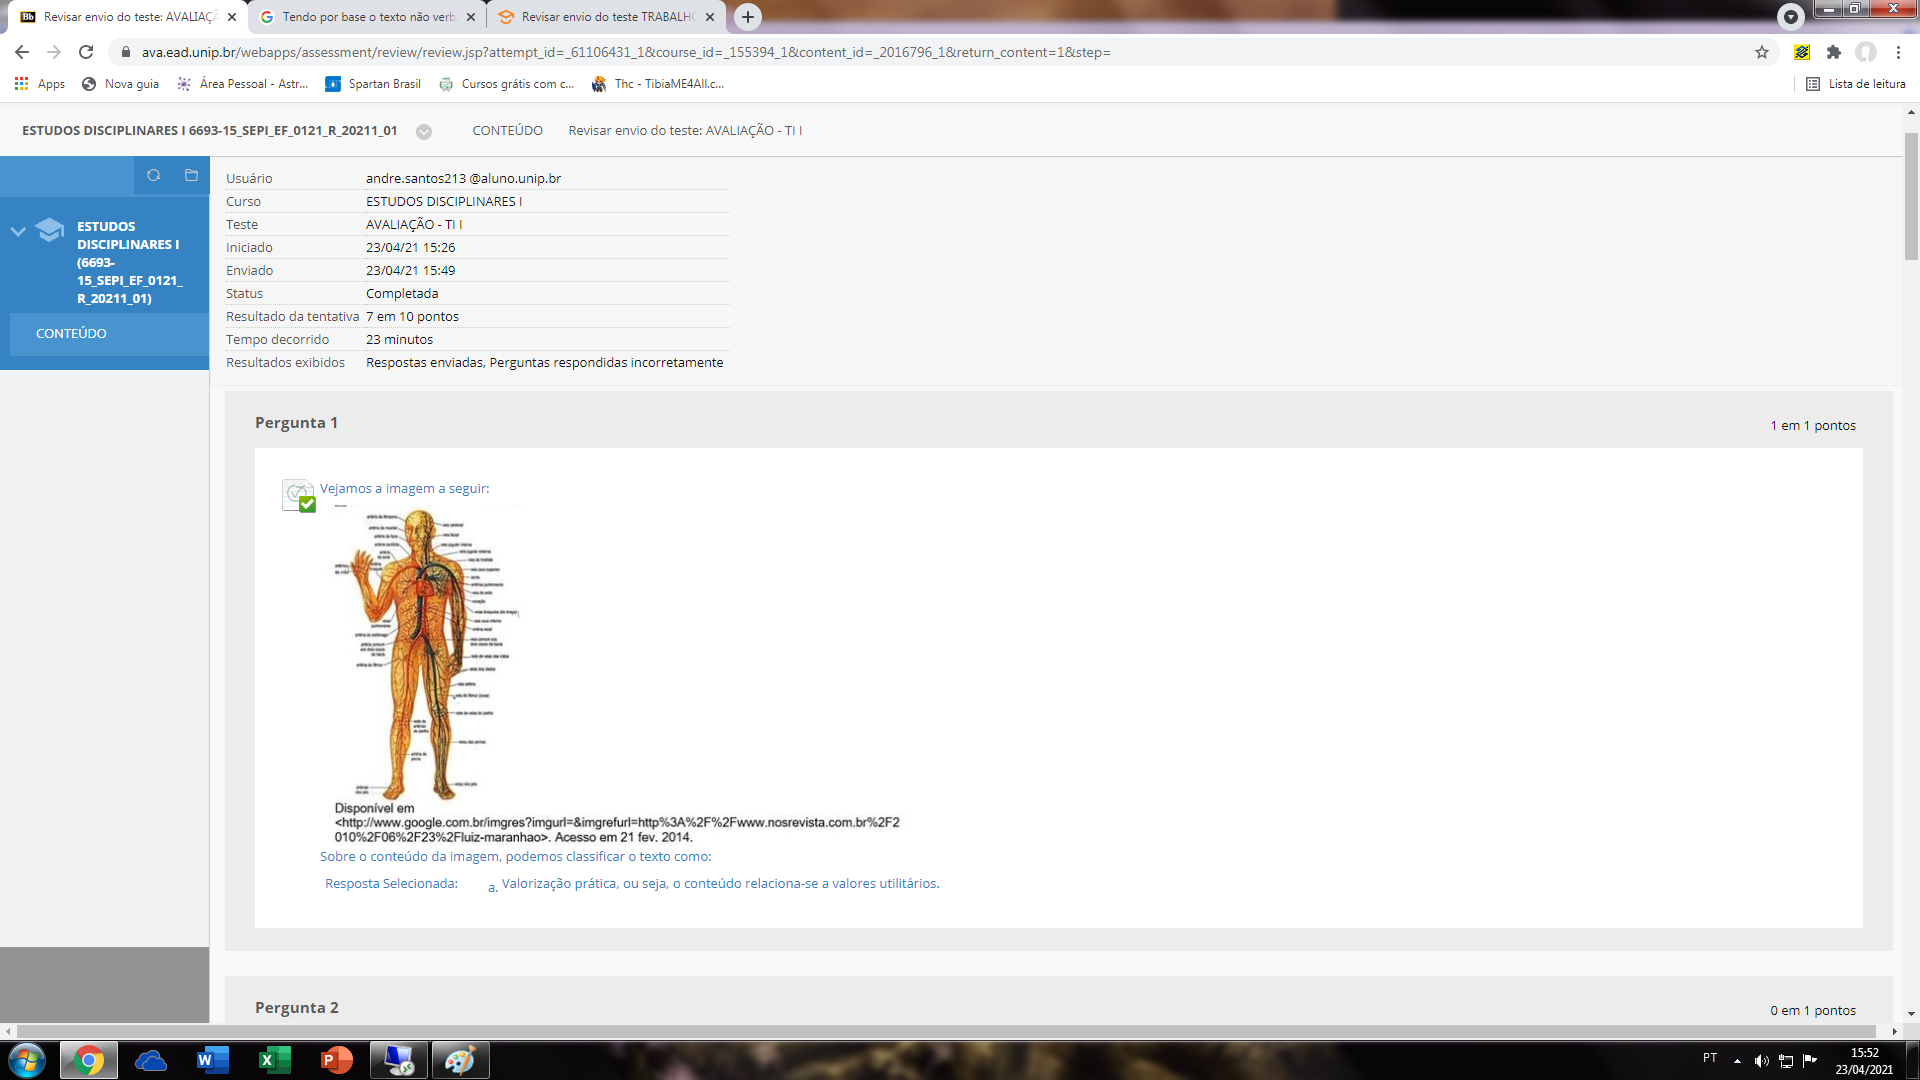1920x1080 pixels.
Task: Open Excel from the taskbar
Action: pyautogui.click(x=274, y=1060)
